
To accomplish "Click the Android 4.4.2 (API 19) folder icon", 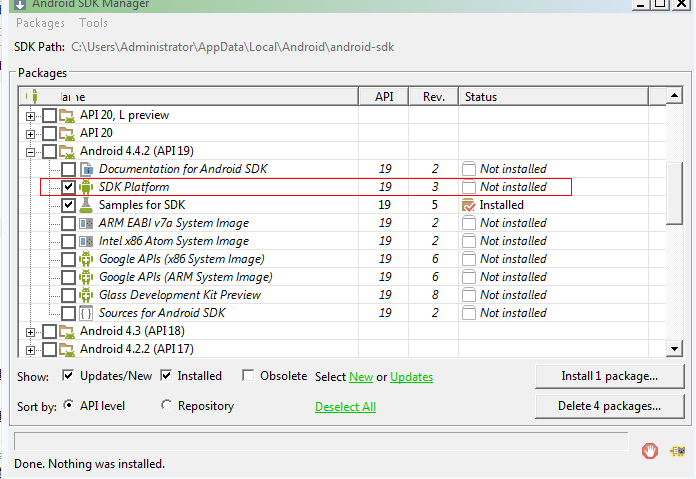I will tap(67, 152).
